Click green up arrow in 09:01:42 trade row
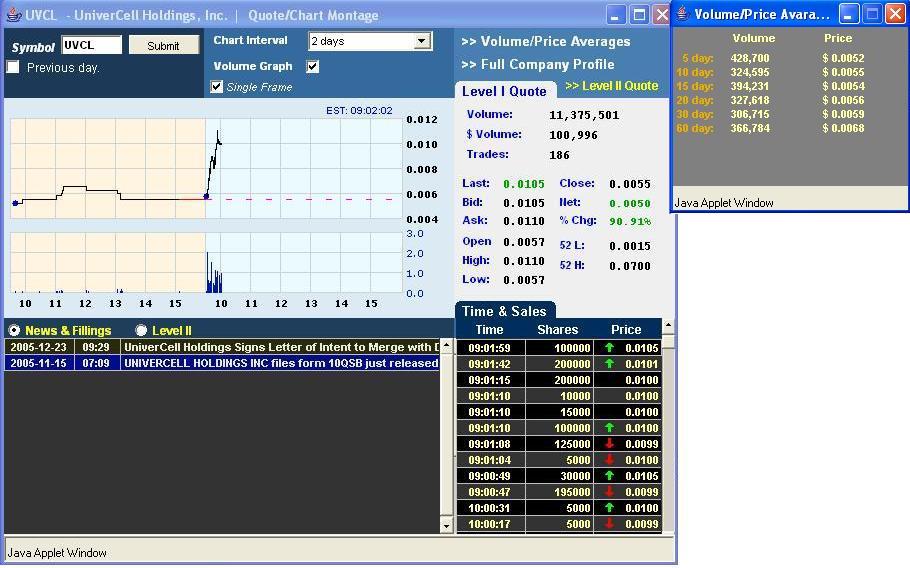 click(x=609, y=364)
